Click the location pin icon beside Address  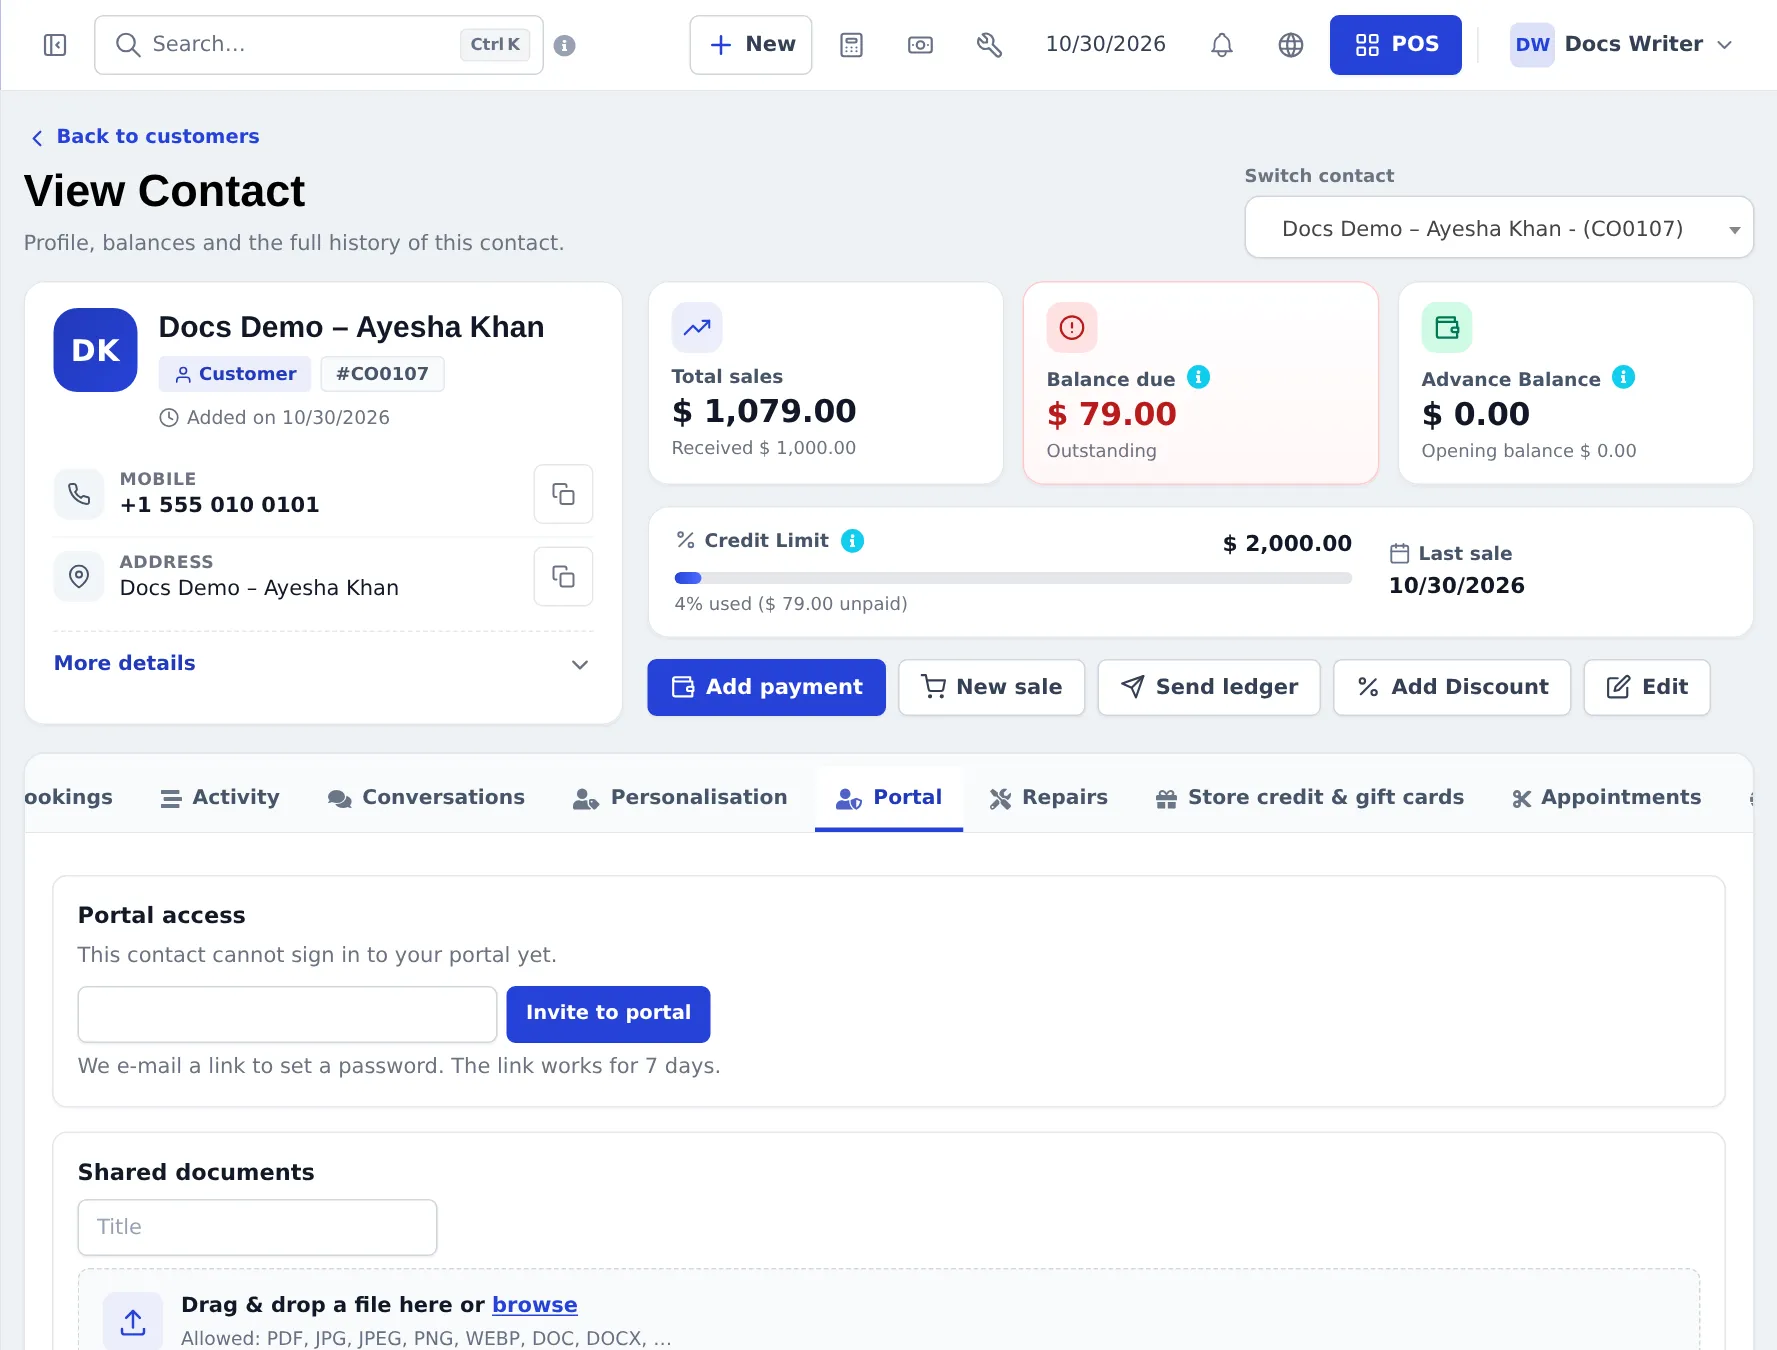(x=79, y=577)
